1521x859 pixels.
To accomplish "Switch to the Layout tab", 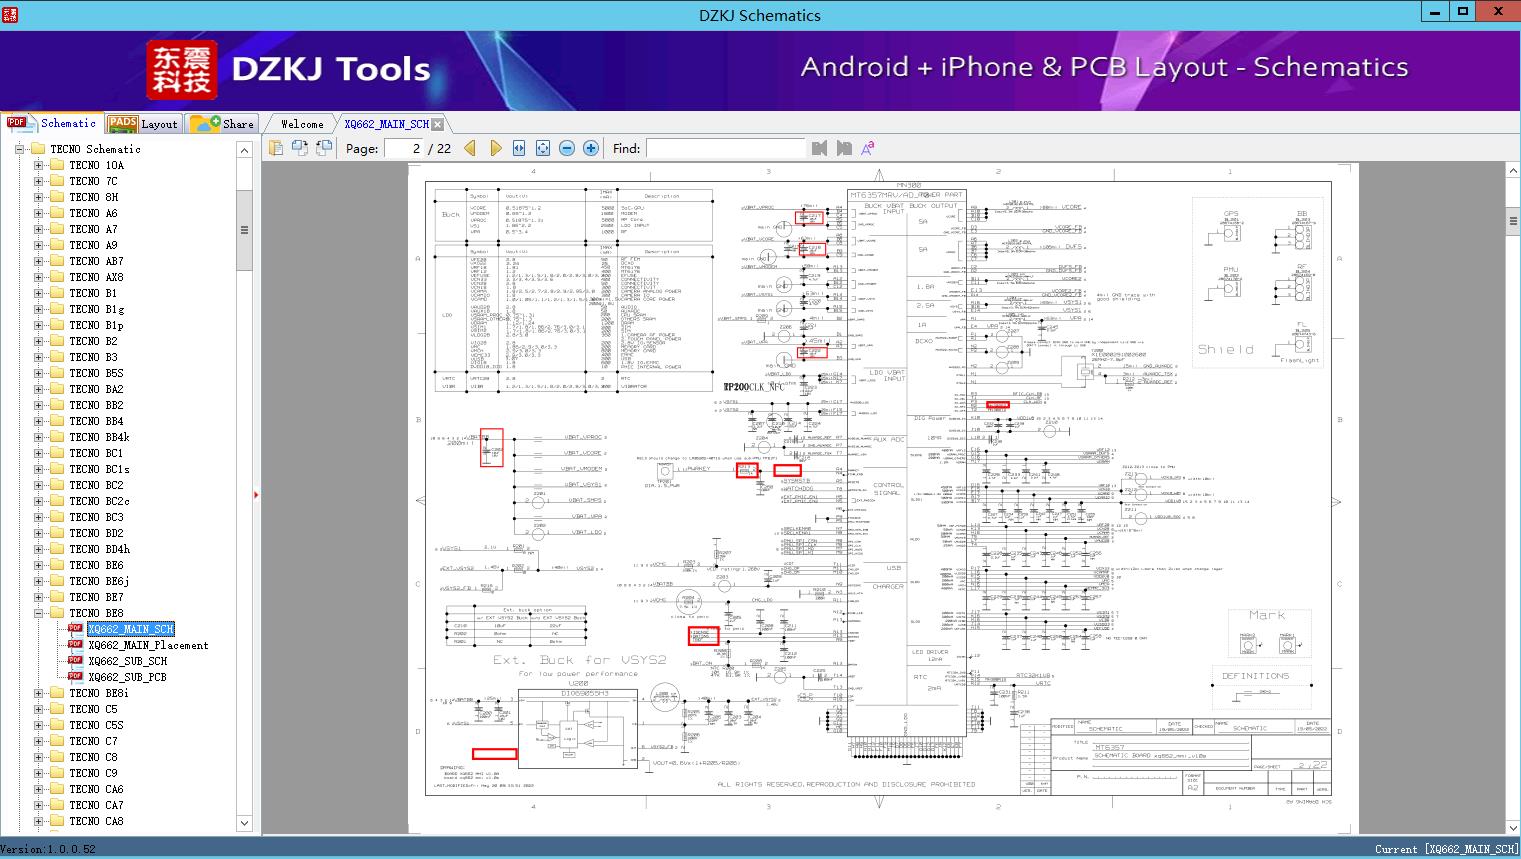I will point(143,124).
